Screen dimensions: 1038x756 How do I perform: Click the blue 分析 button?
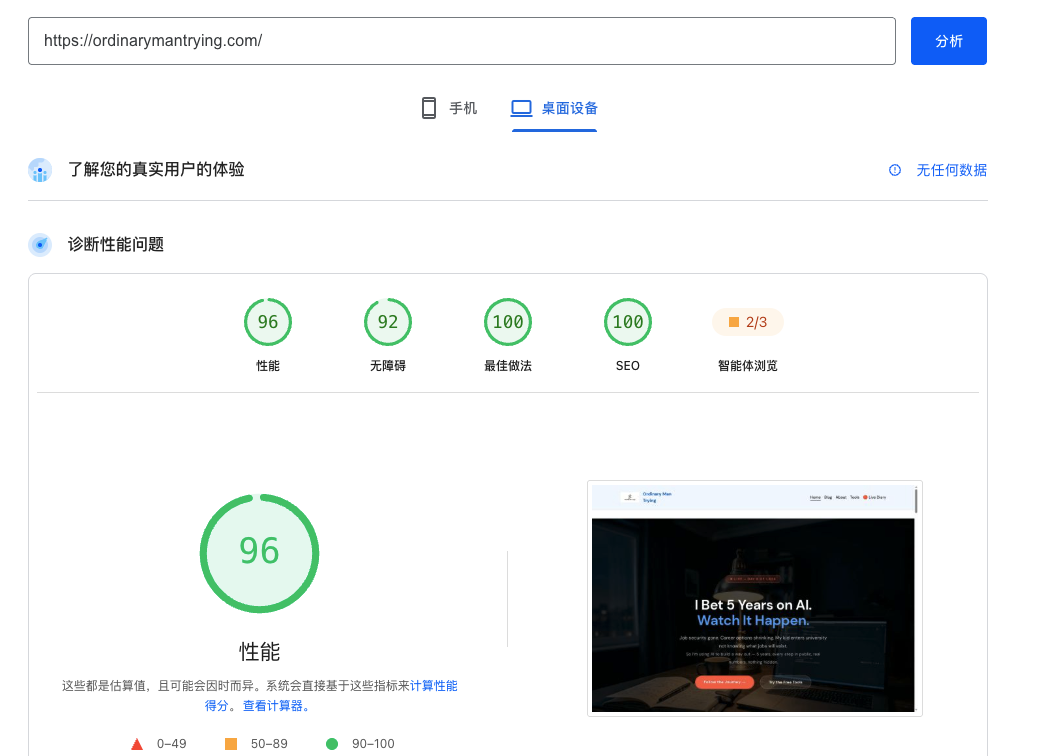948,41
